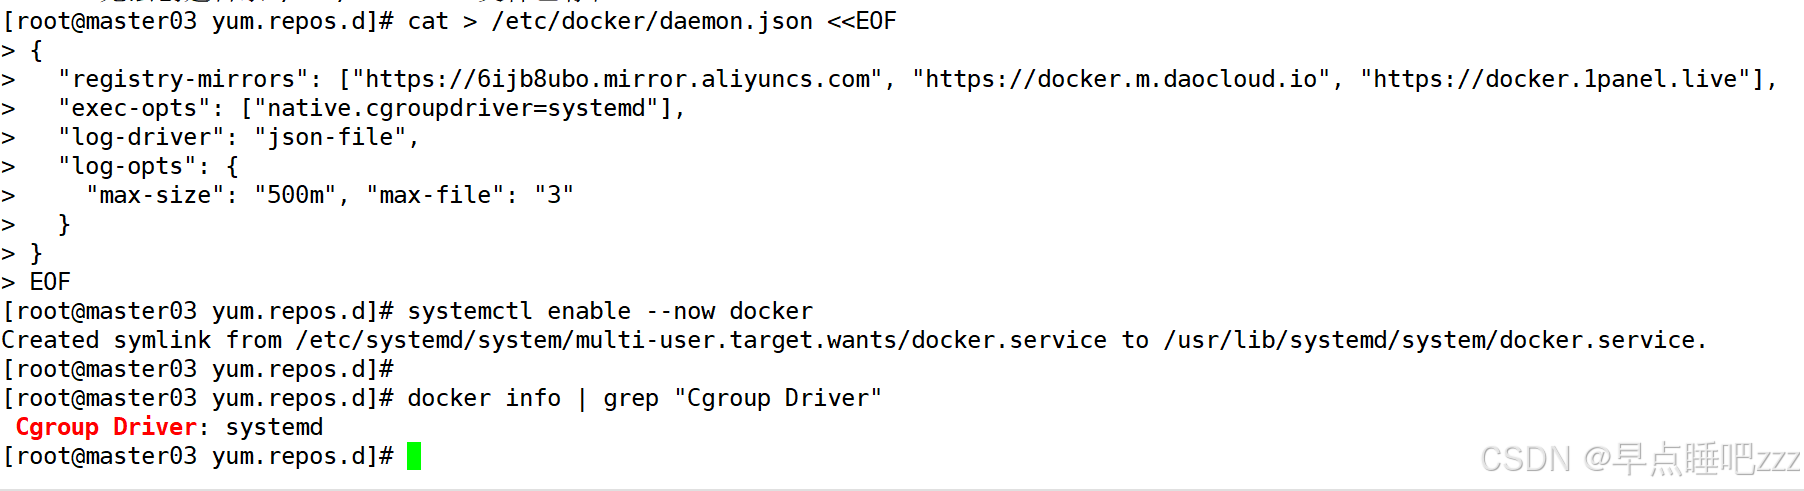Click the closing EOF heredoc marker
1804x491 pixels.
tap(50, 282)
